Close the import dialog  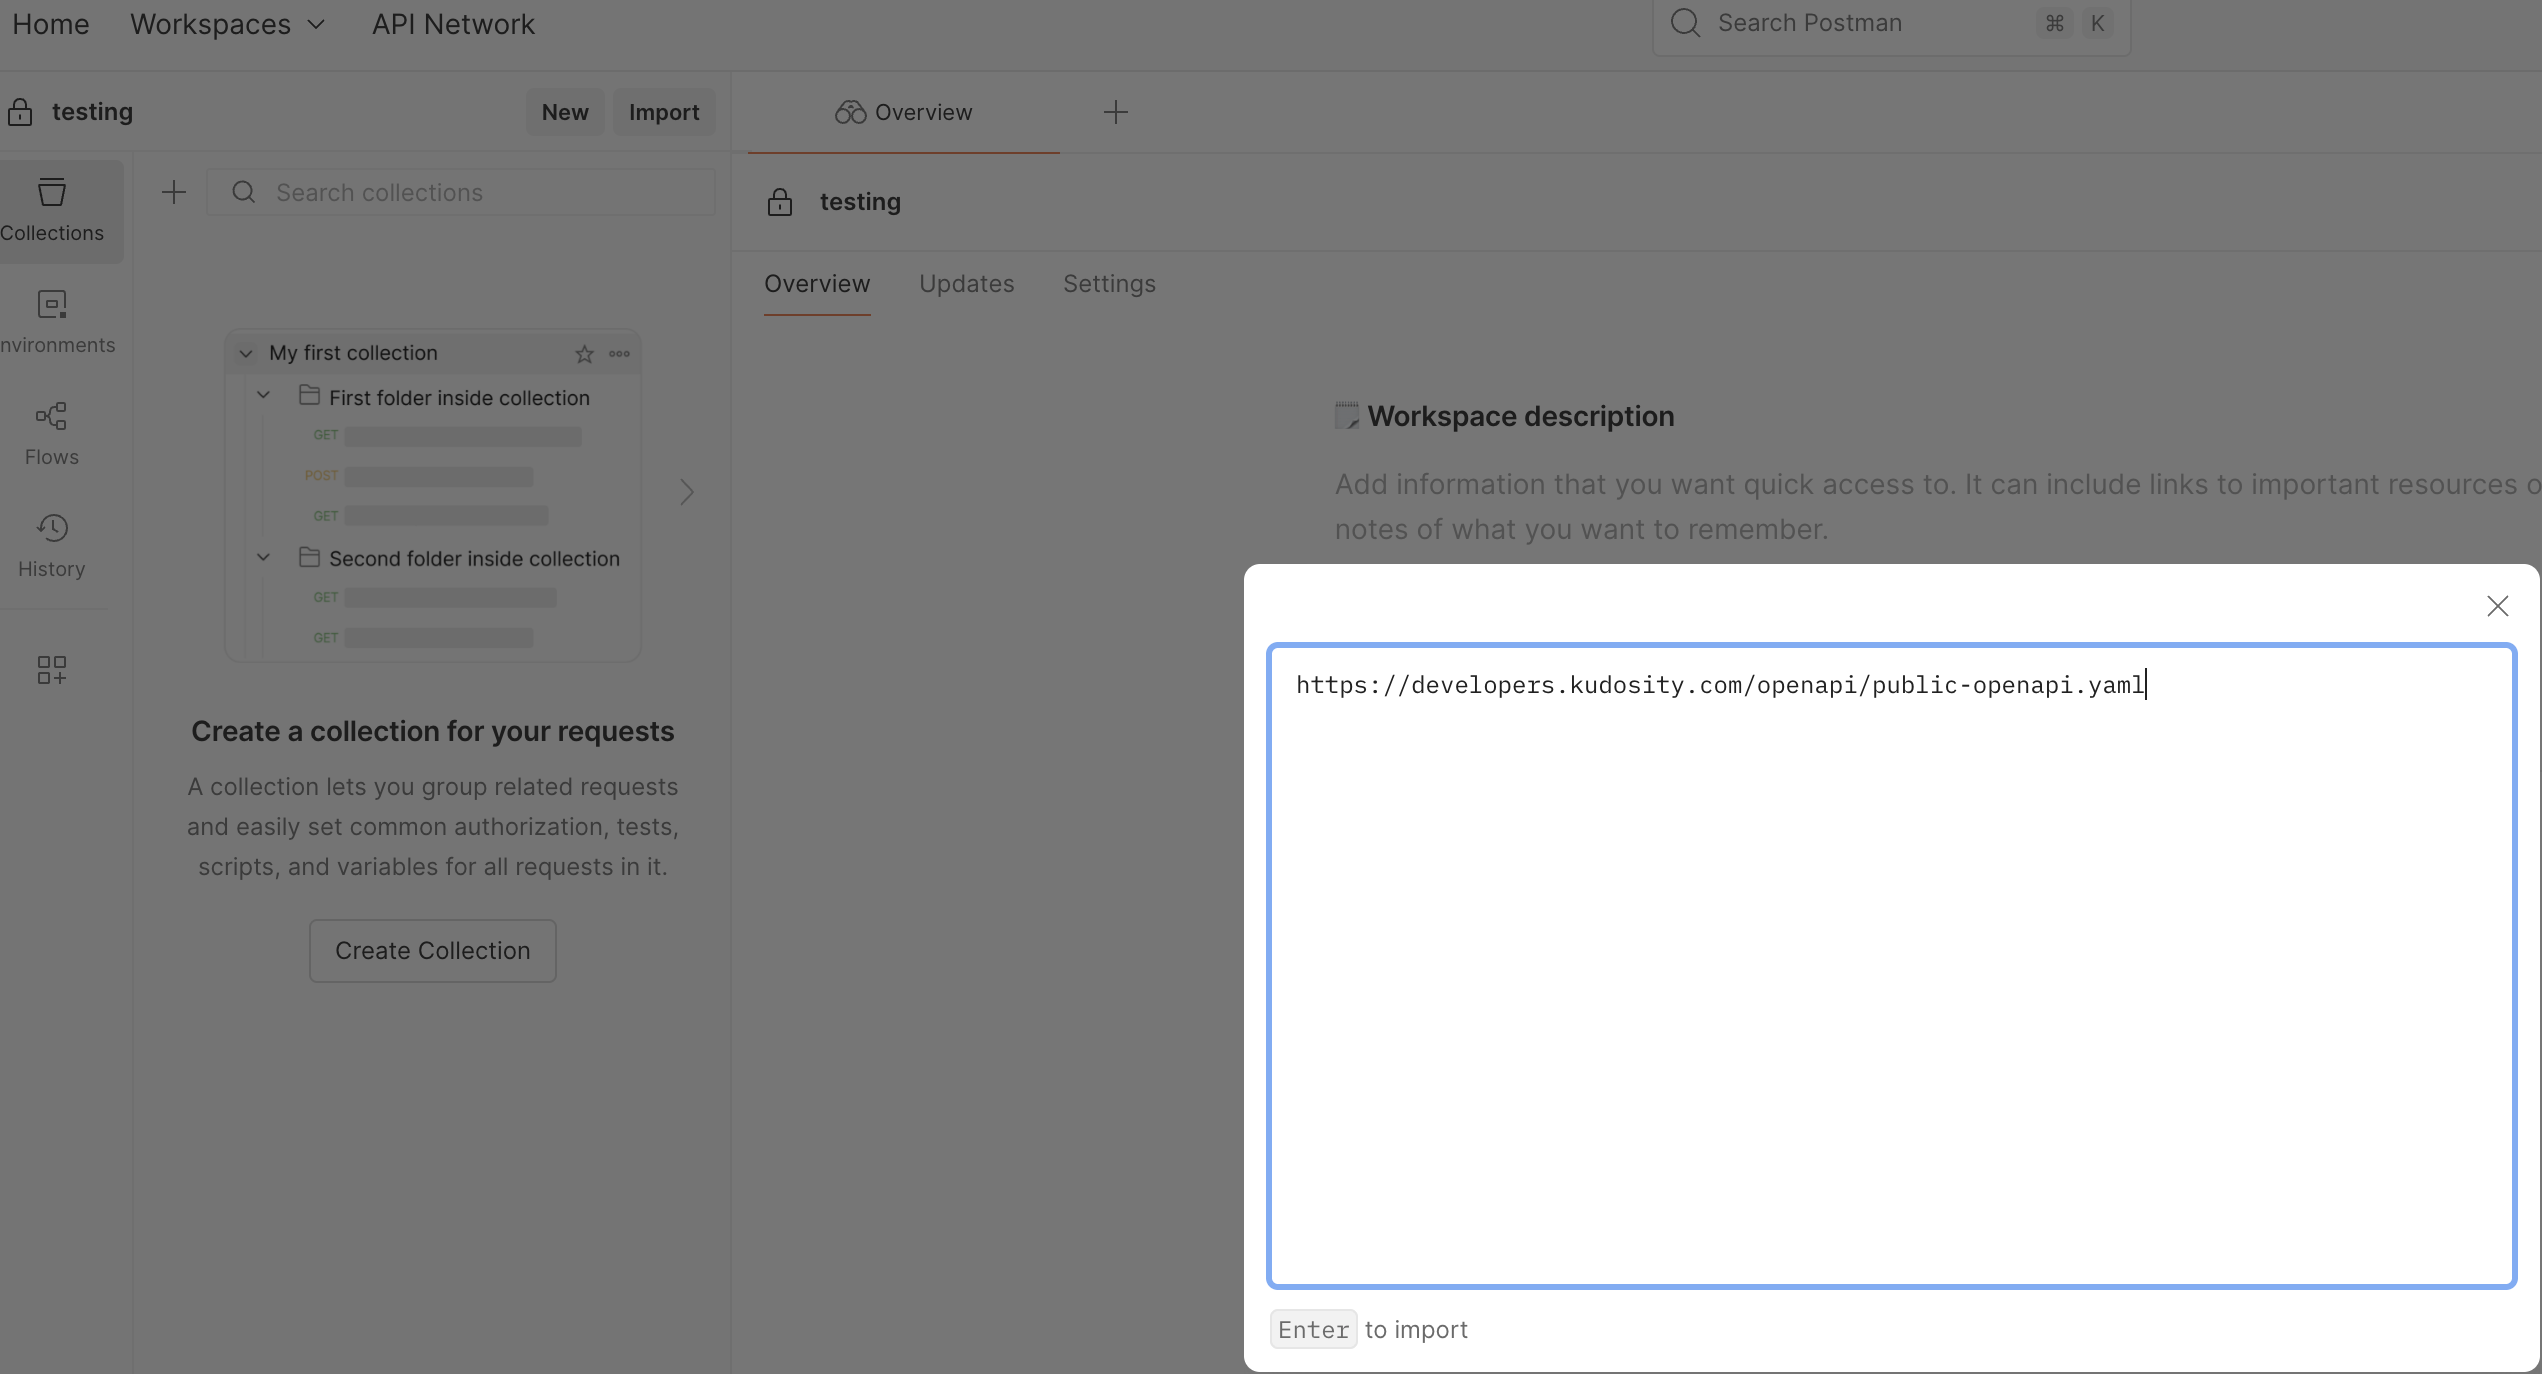click(2498, 606)
